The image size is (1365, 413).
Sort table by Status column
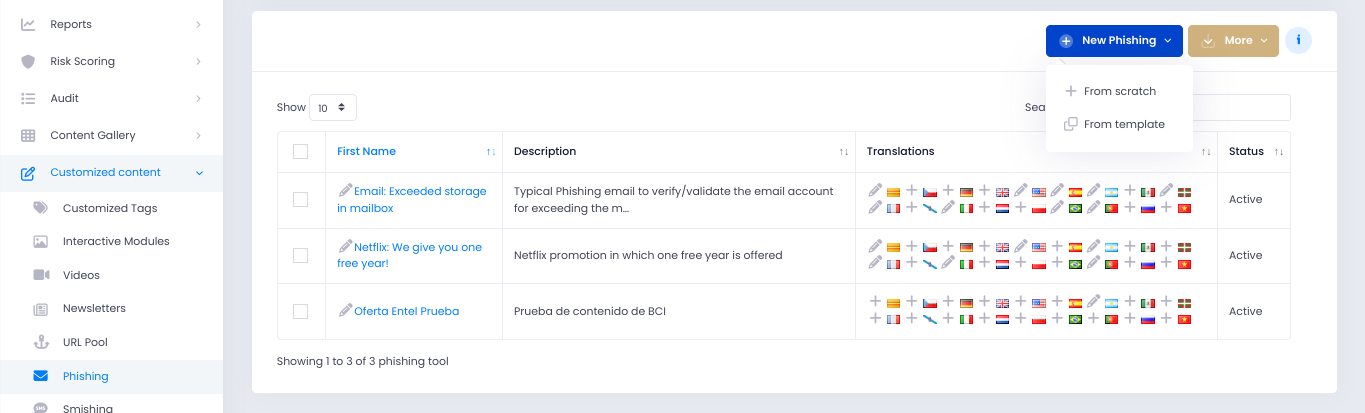point(1254,151)
